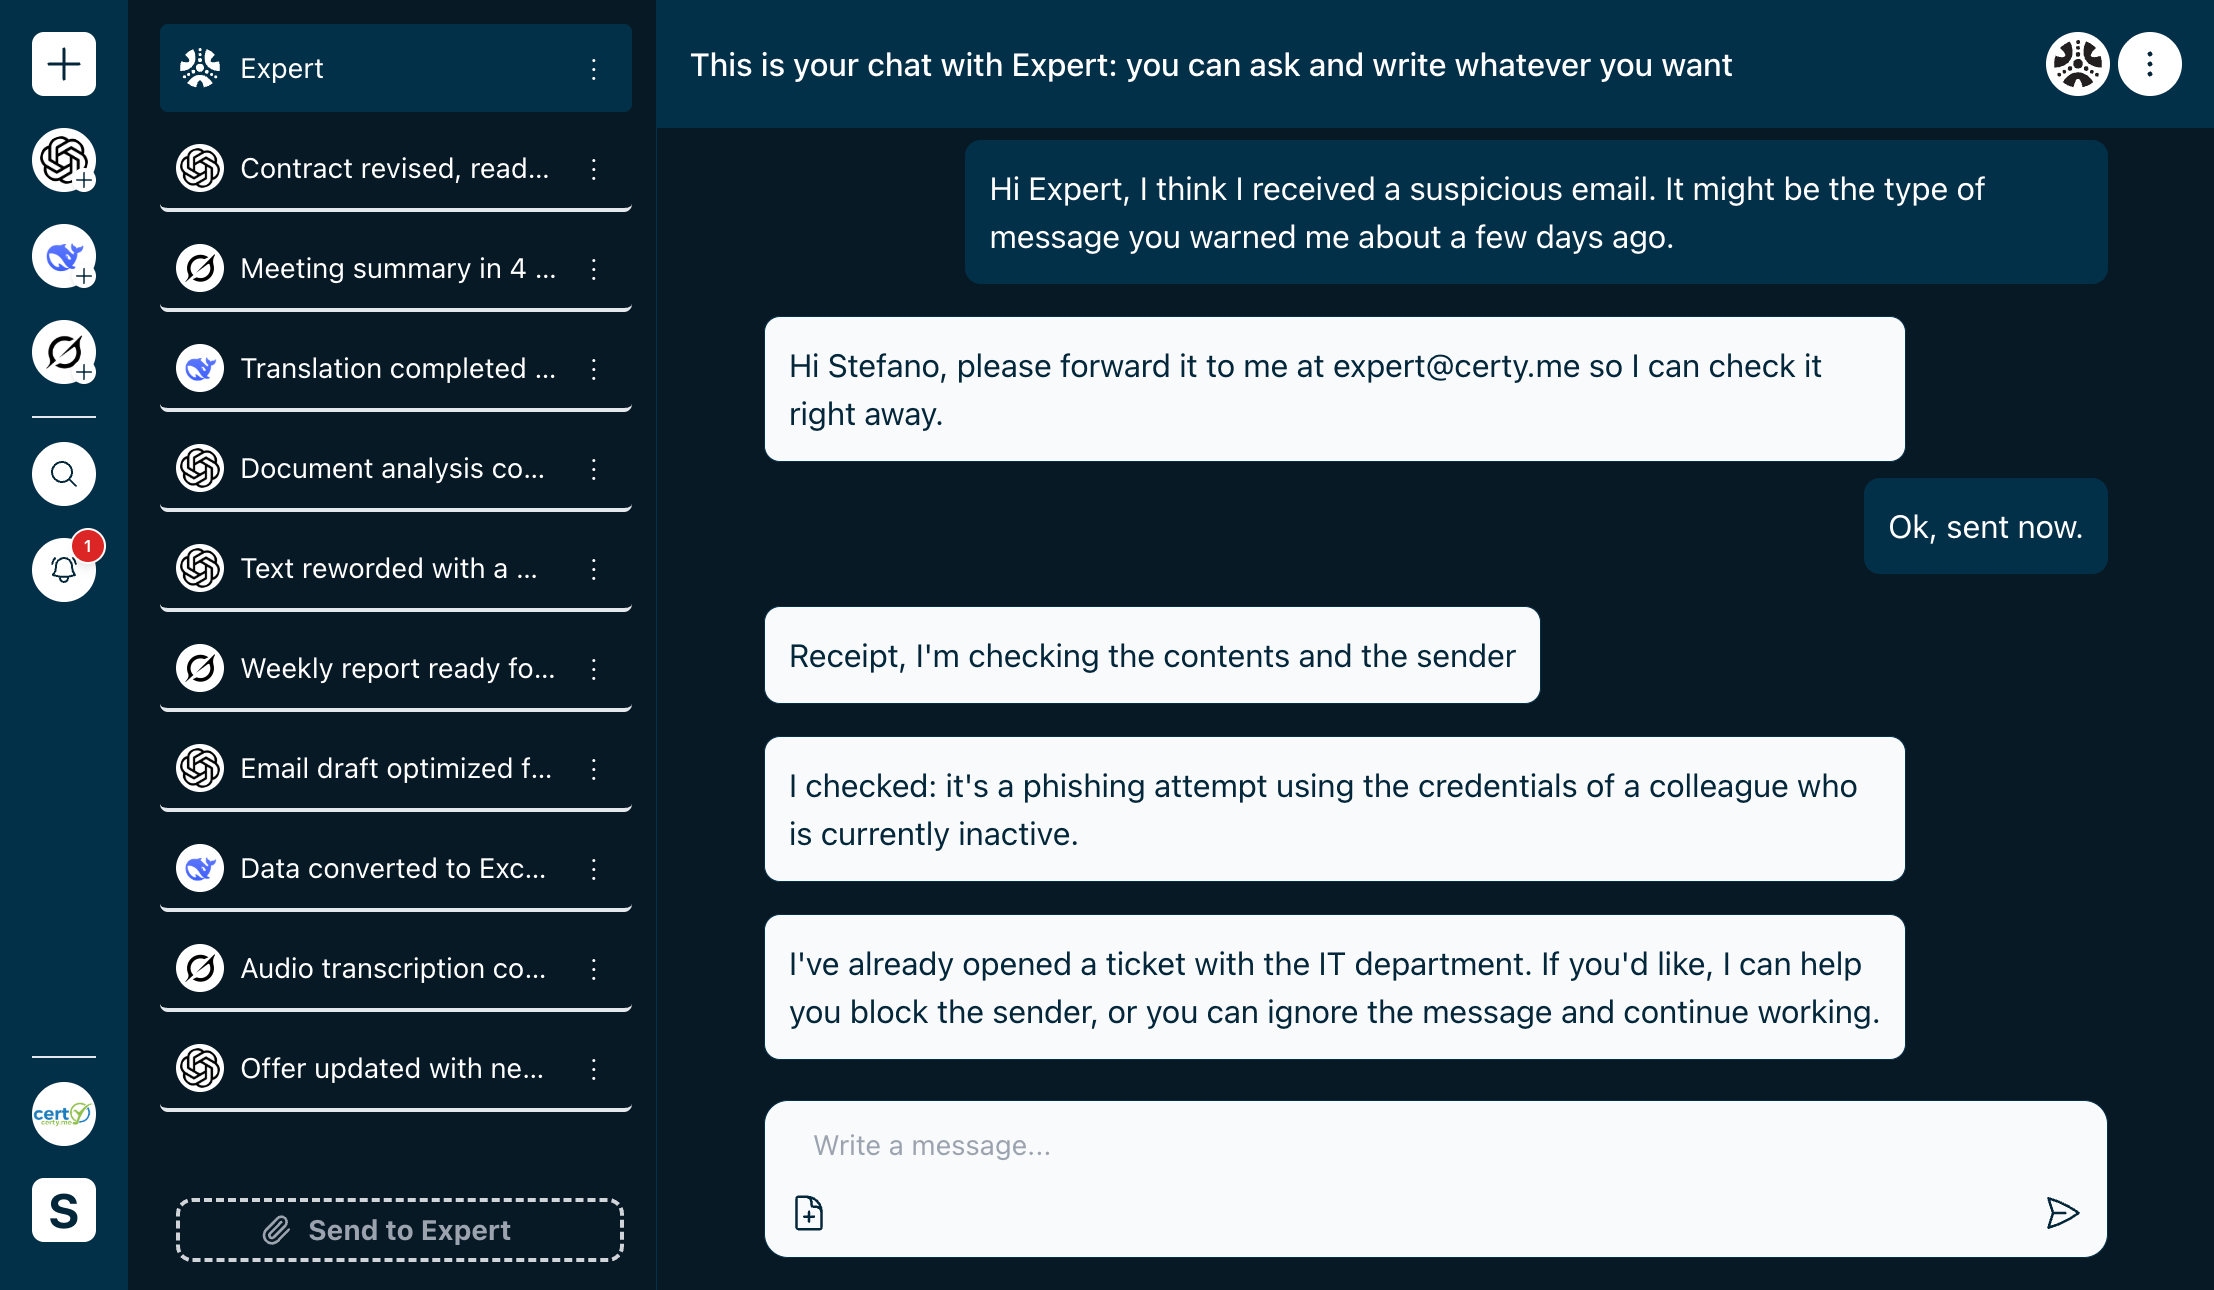The width and height of the screenshot is (2214, 1290).
Task: Click the certy.me logo icon
Action: tap(64, 1114)
